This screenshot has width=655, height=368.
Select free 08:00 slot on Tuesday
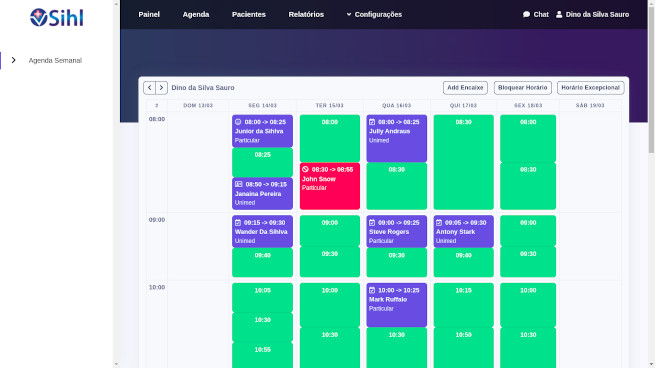pyautogui.click(x=330, y=138)
